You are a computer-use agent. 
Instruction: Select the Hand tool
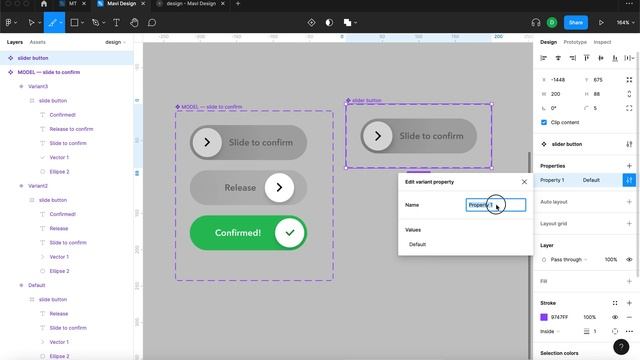134,22
